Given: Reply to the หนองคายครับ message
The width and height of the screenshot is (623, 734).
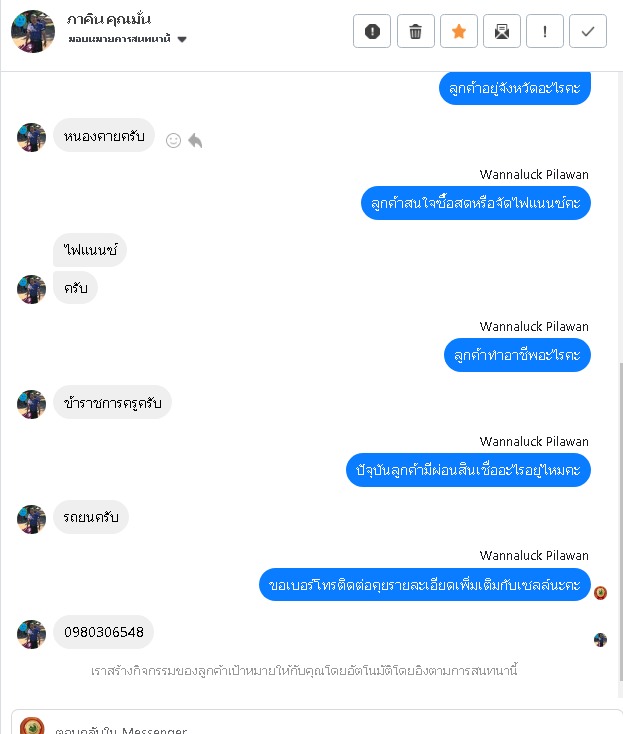Looking at the screenshot, I should [195, 140].
